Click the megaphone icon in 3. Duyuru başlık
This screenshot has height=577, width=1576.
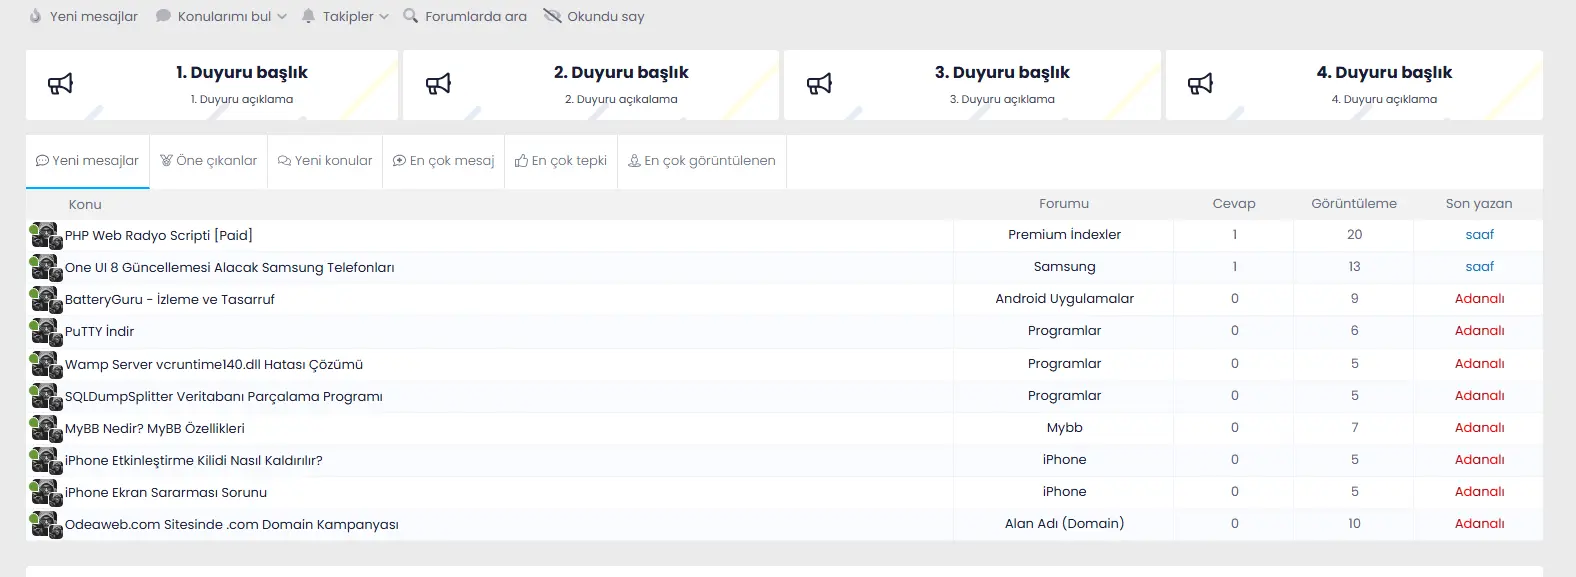[819, 84]
